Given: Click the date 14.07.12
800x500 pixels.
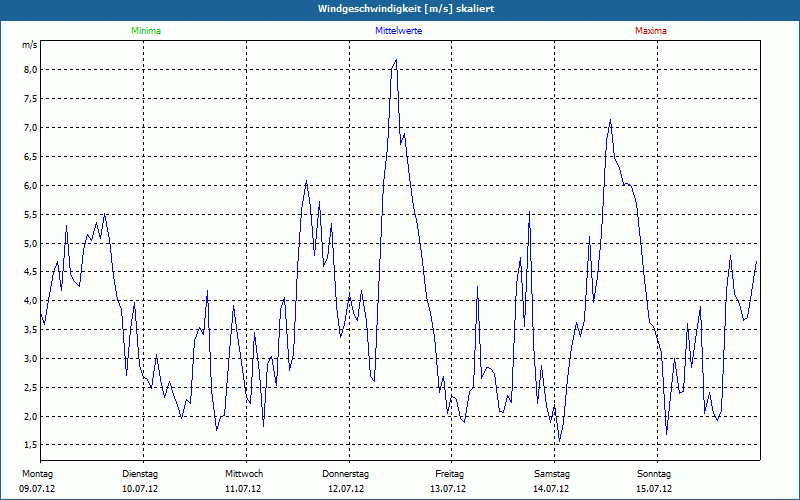Looking at the screenshot, I should pyautogui.click(x=551, y=489).
